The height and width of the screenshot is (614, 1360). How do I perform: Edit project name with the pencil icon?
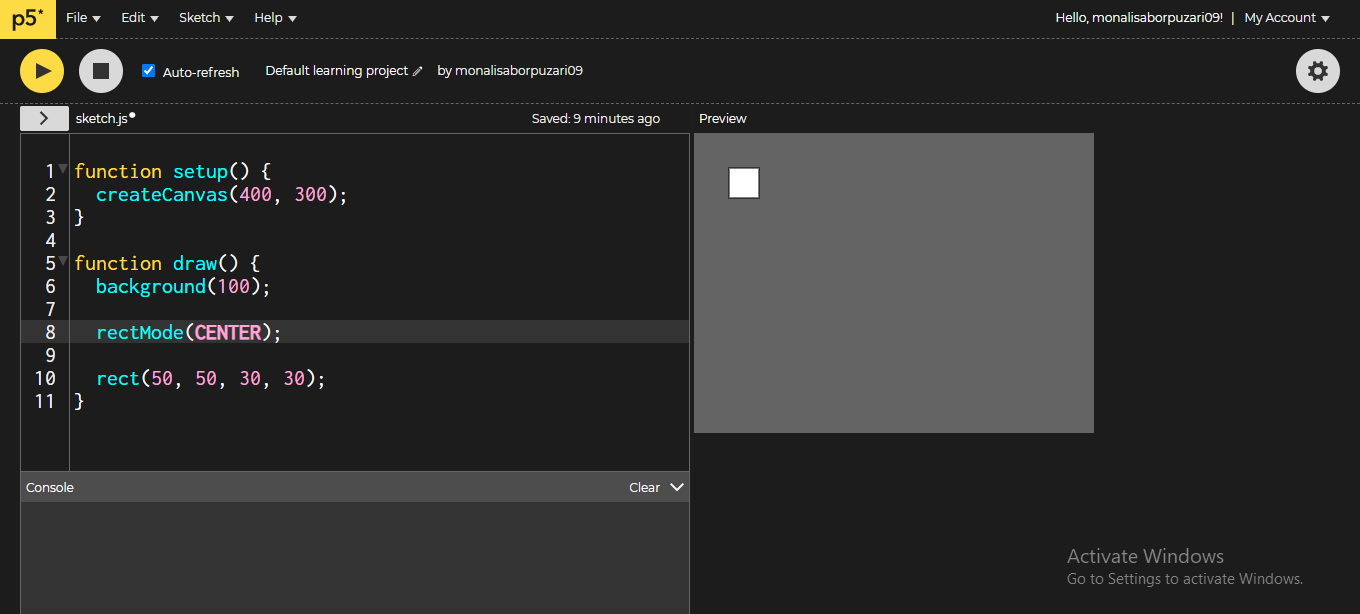pyautogui.click(x=418, y=71)
